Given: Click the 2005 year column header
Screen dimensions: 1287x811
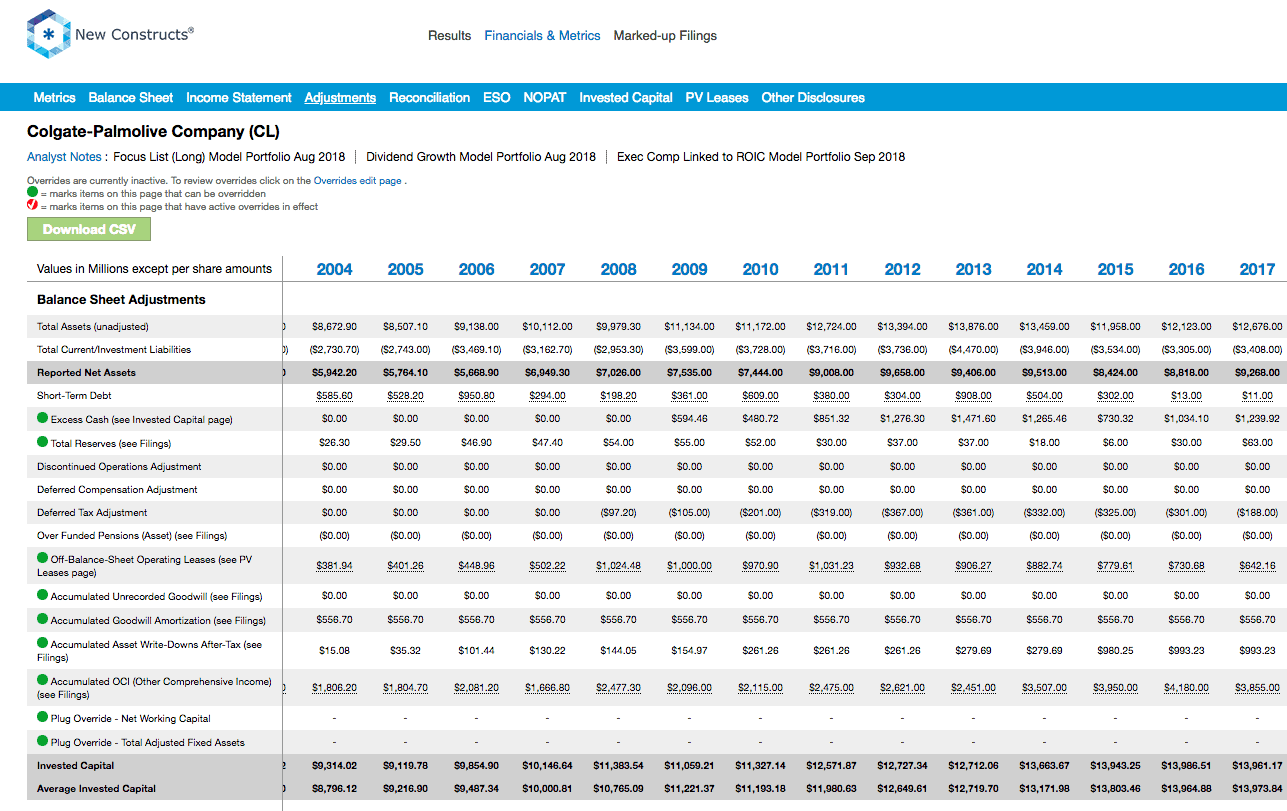Looking at the screenshot, I should [x=405, y=269].
